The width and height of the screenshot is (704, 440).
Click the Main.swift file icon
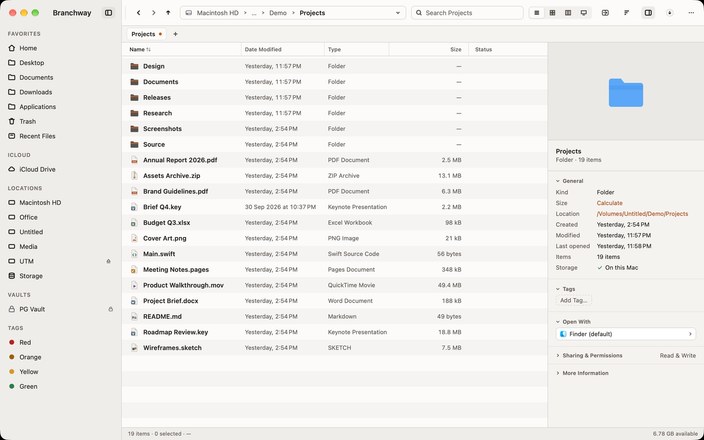134,254
